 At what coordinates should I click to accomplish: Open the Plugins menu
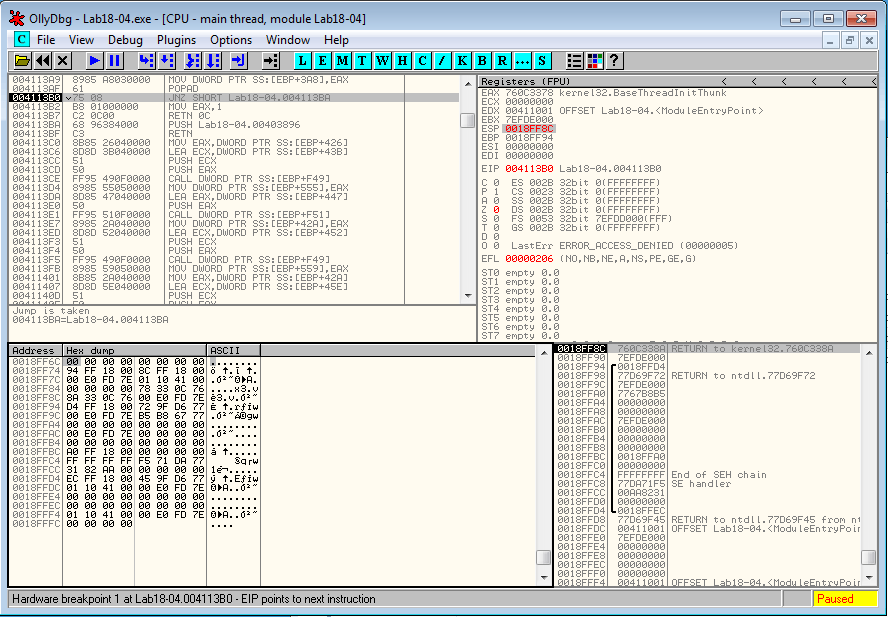coord(176,39)
